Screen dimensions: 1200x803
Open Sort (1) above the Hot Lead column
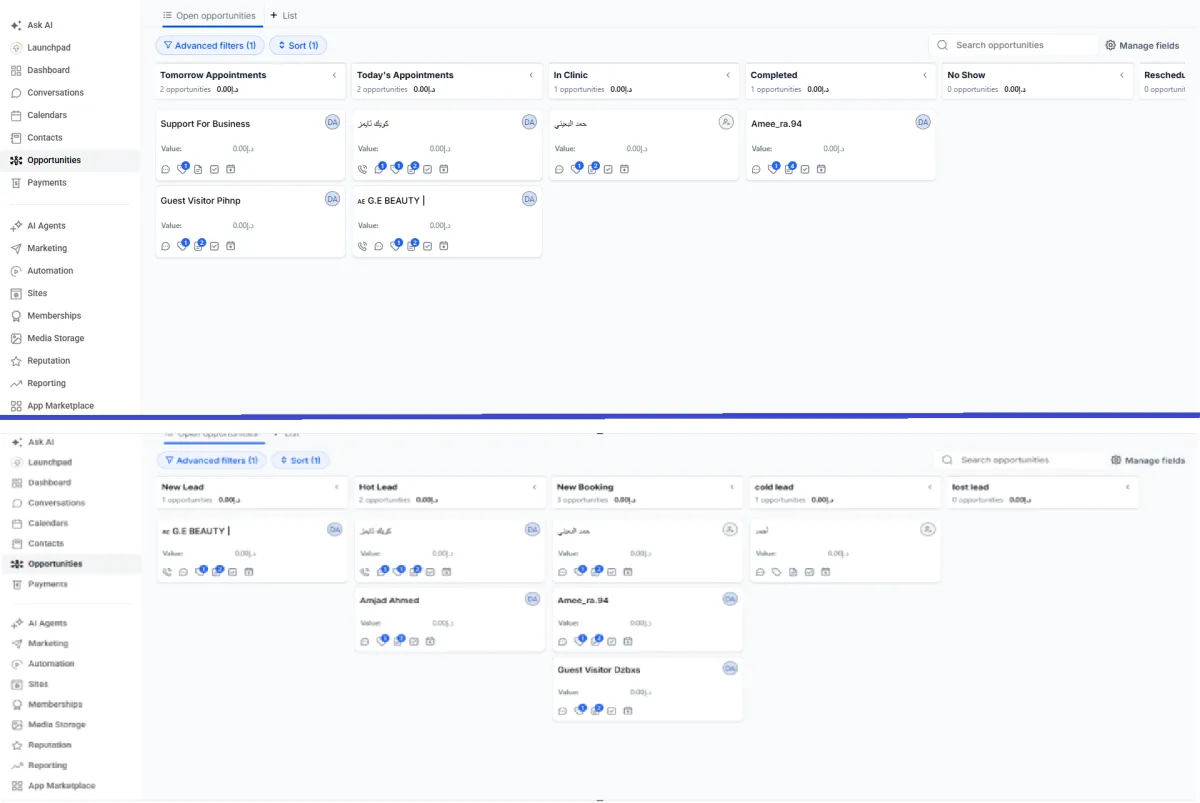(300, 461)
